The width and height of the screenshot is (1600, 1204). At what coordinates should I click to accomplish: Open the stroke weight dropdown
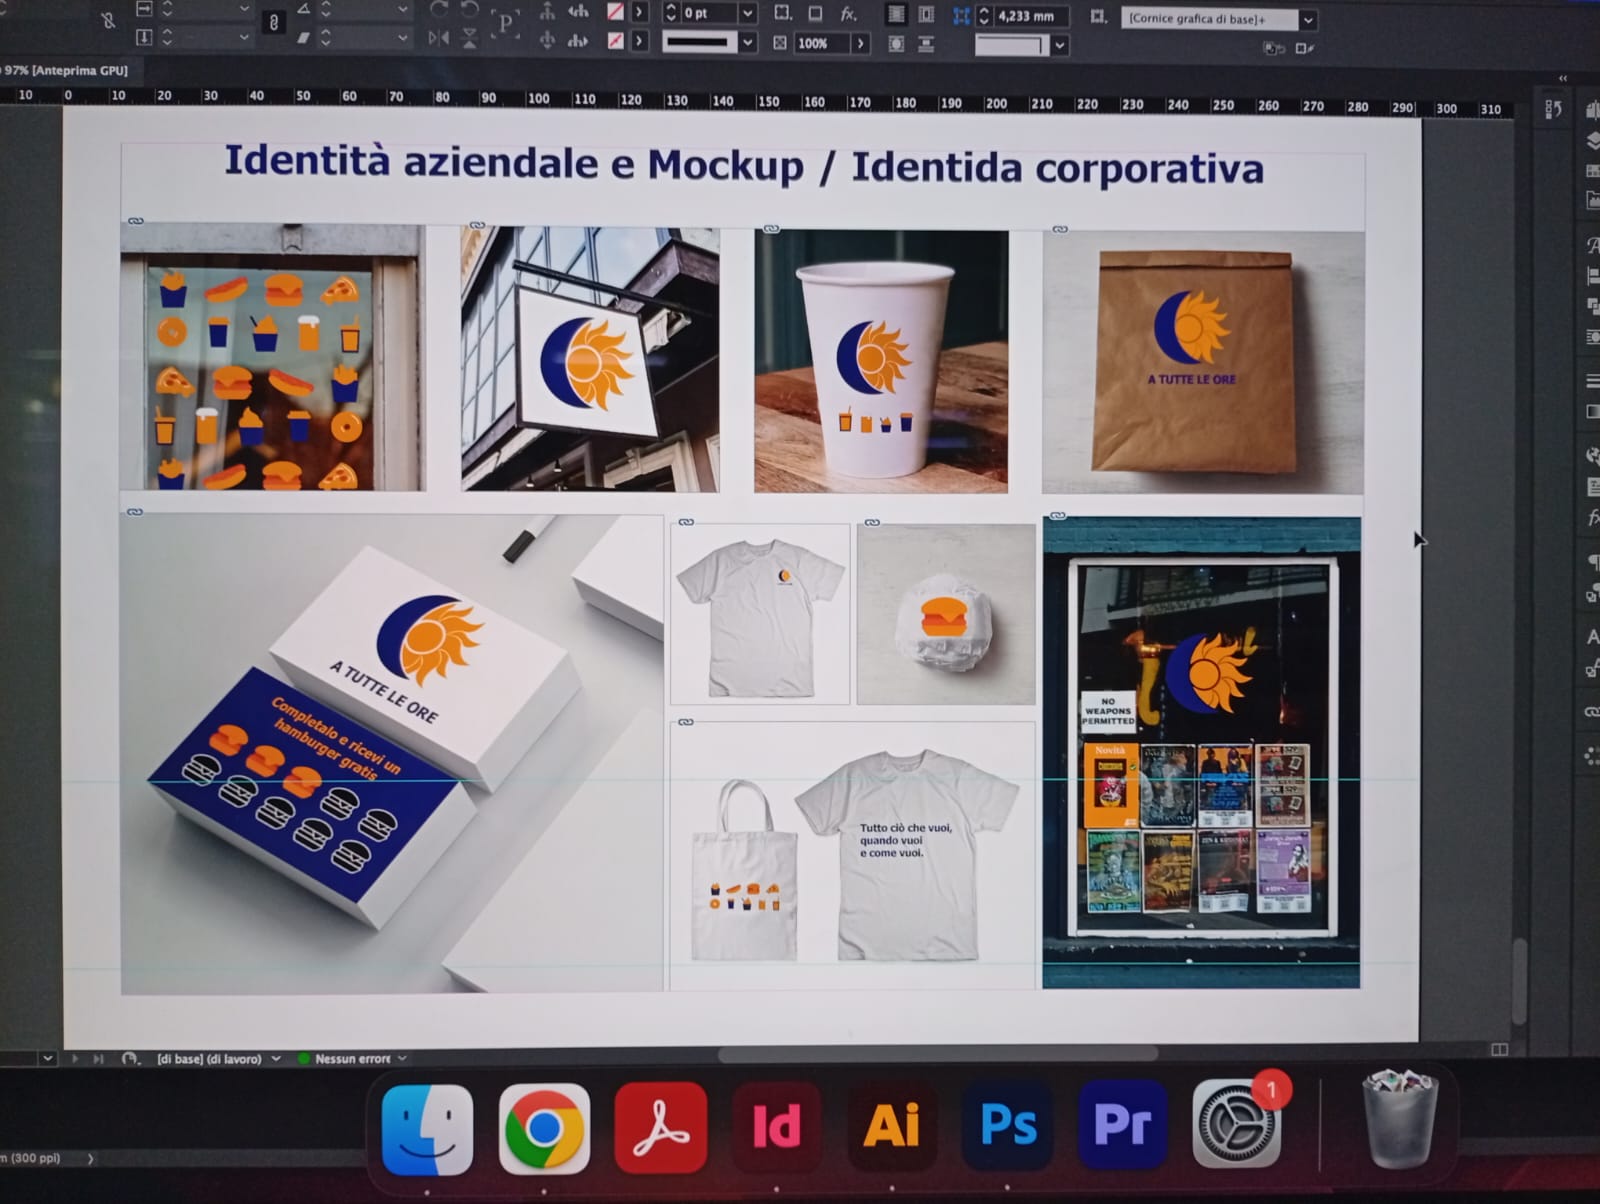(747, 13)
